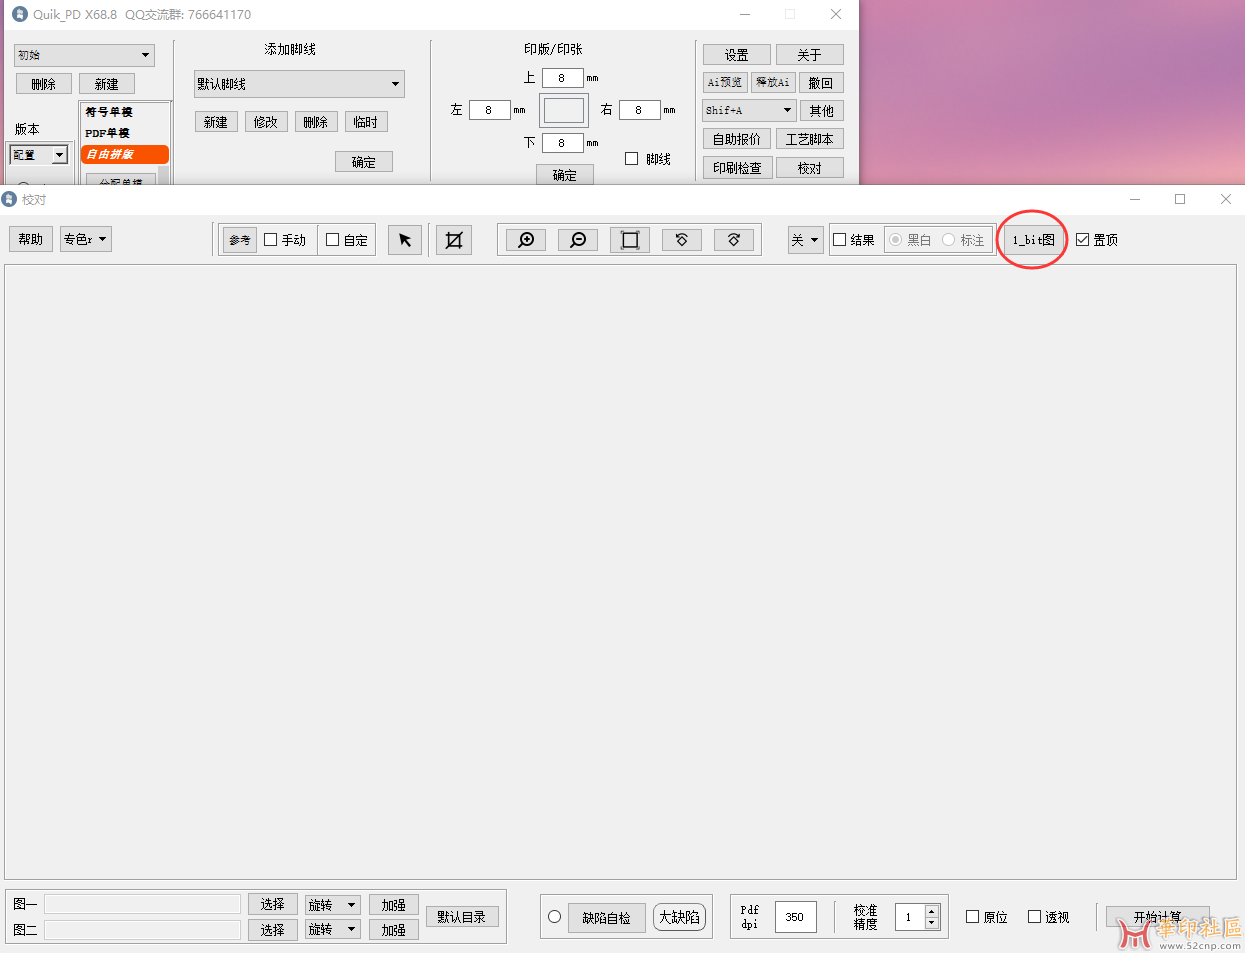
Task: Expand the 默认脚线 combo box
Action: (395, 84)
